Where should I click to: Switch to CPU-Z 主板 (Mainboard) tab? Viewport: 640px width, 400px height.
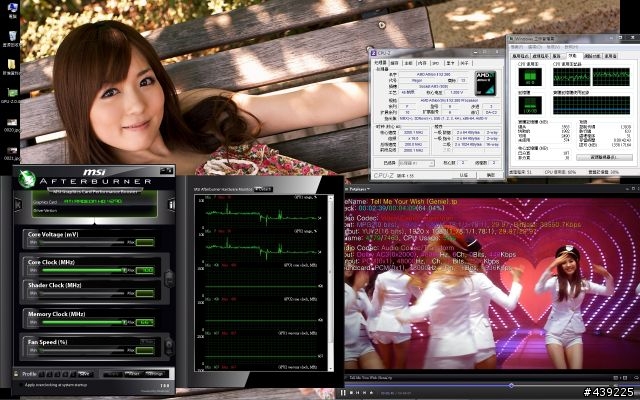click(408, 63)
